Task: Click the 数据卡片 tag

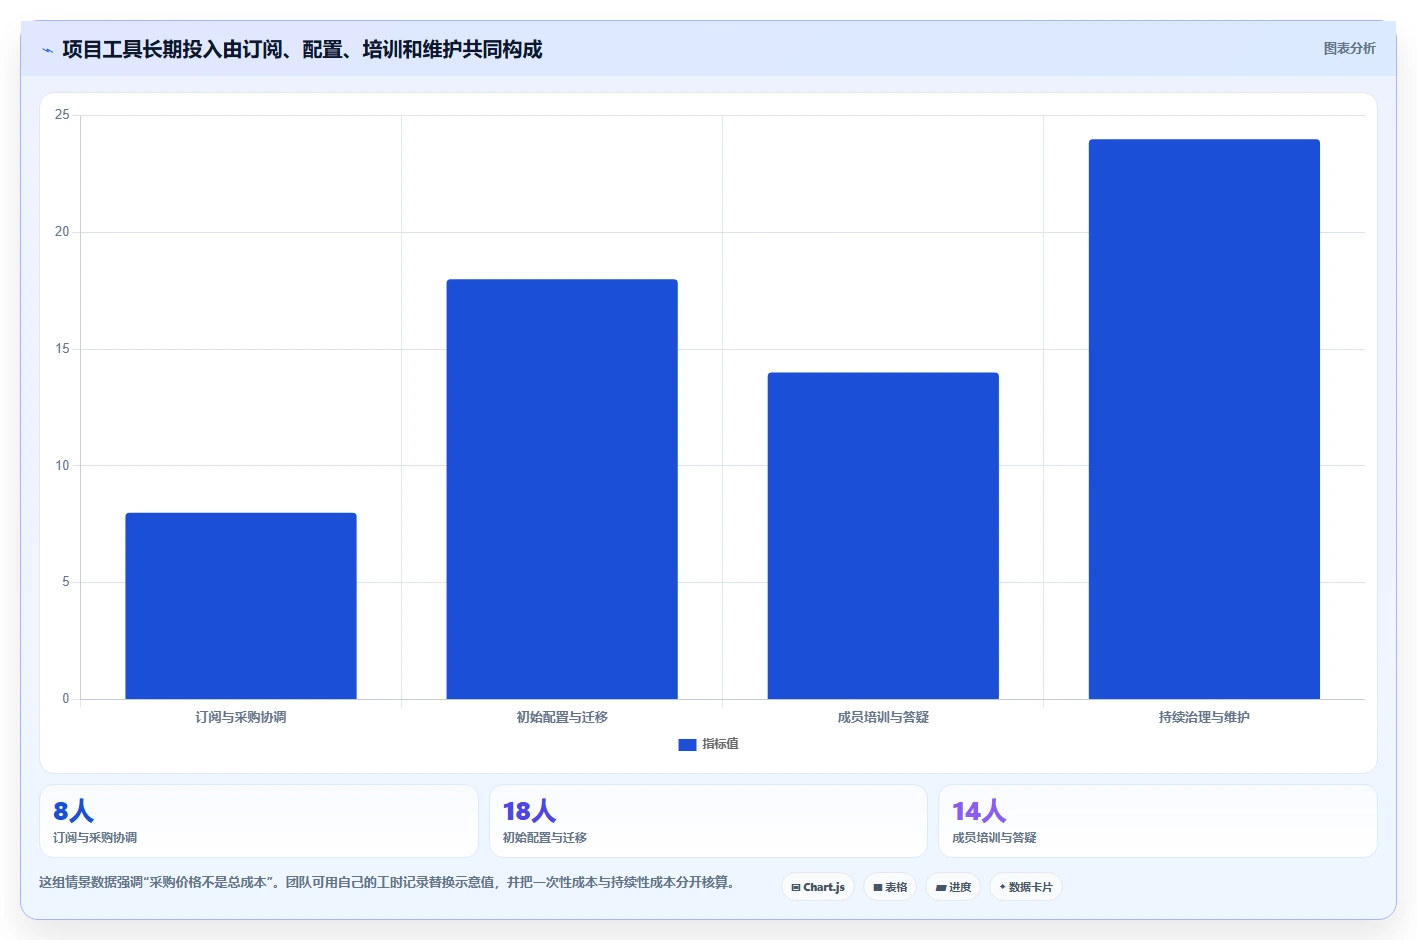Action: [1026, 887]
